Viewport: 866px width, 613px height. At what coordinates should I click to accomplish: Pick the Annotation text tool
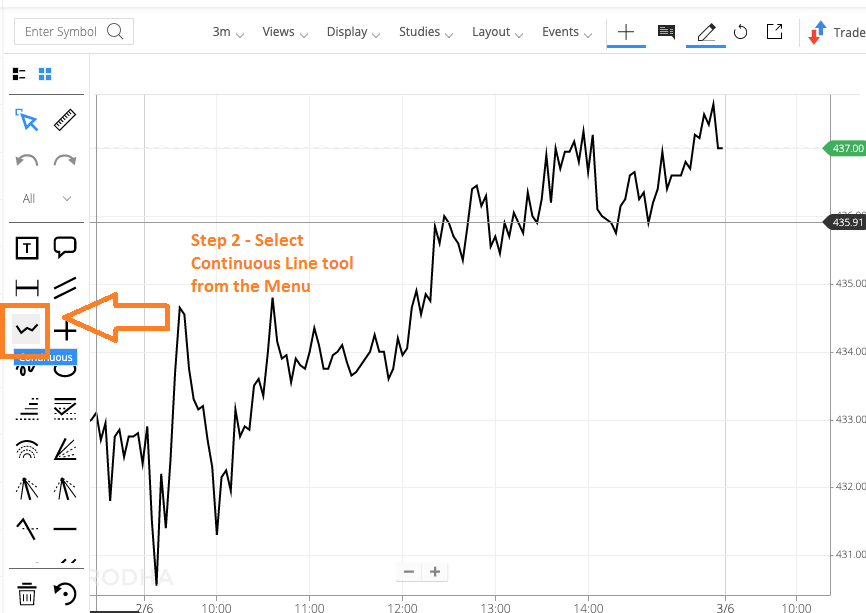click(x=27, y=247)
